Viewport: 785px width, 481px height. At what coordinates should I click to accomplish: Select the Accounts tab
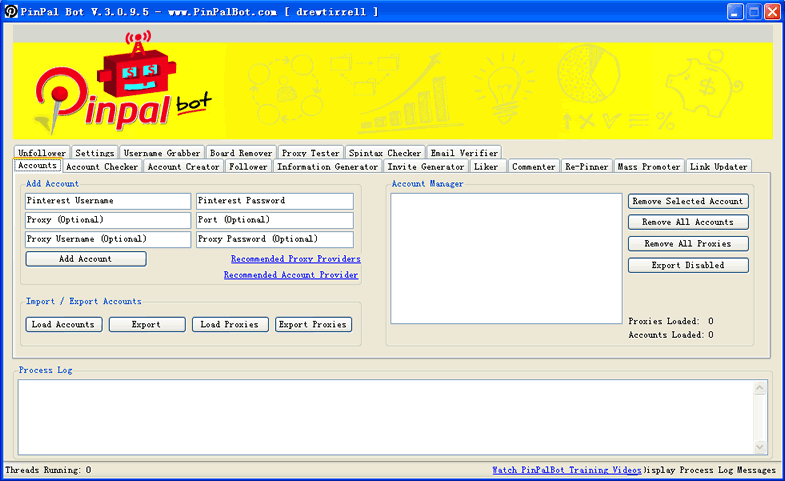pyautogui.click(x=38, y=166)
